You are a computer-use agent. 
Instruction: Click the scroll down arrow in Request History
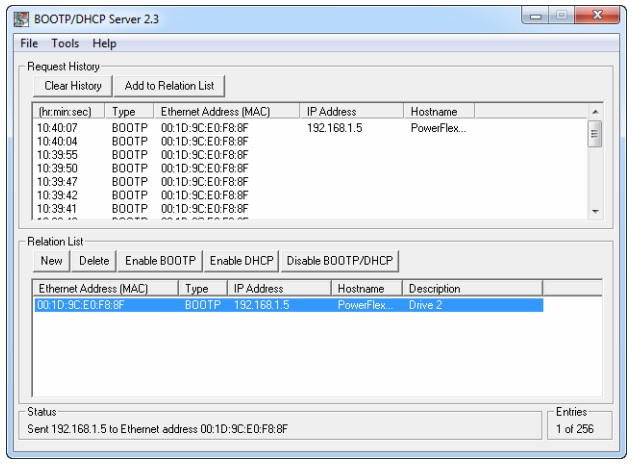pyautogui.click(x=595, y=211)
